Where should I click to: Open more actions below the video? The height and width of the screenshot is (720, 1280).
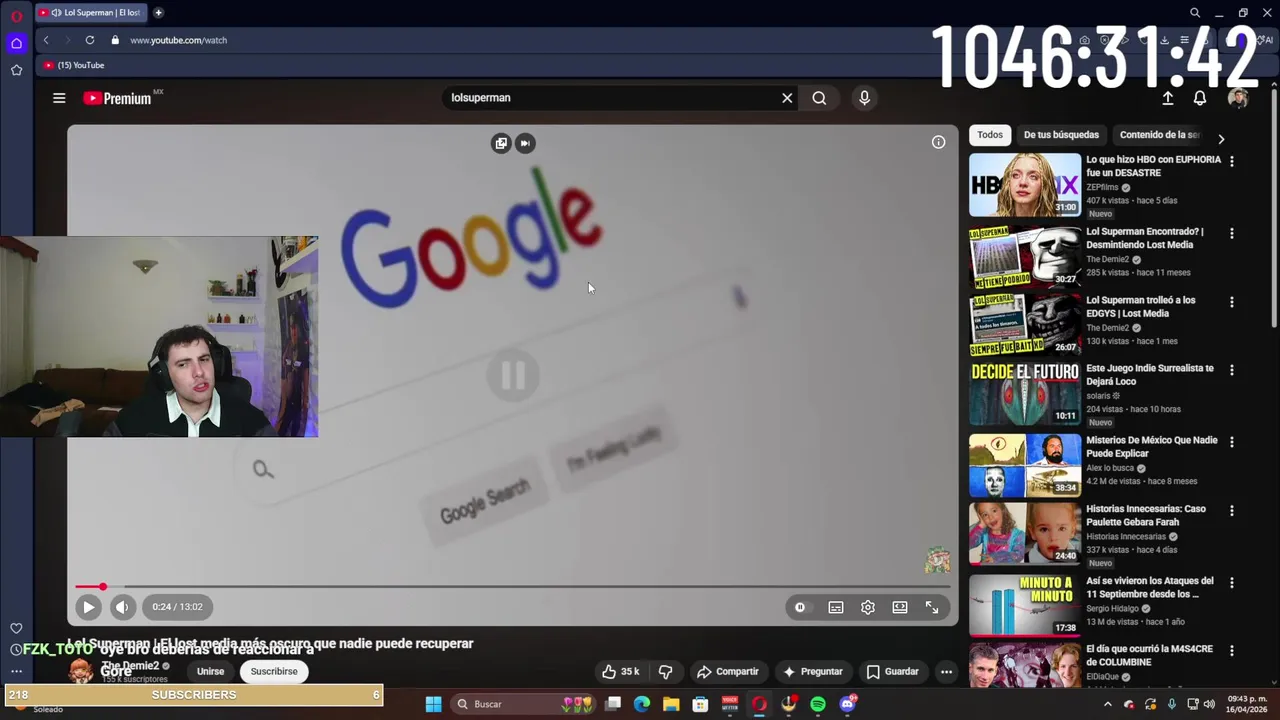pos(946,672)
